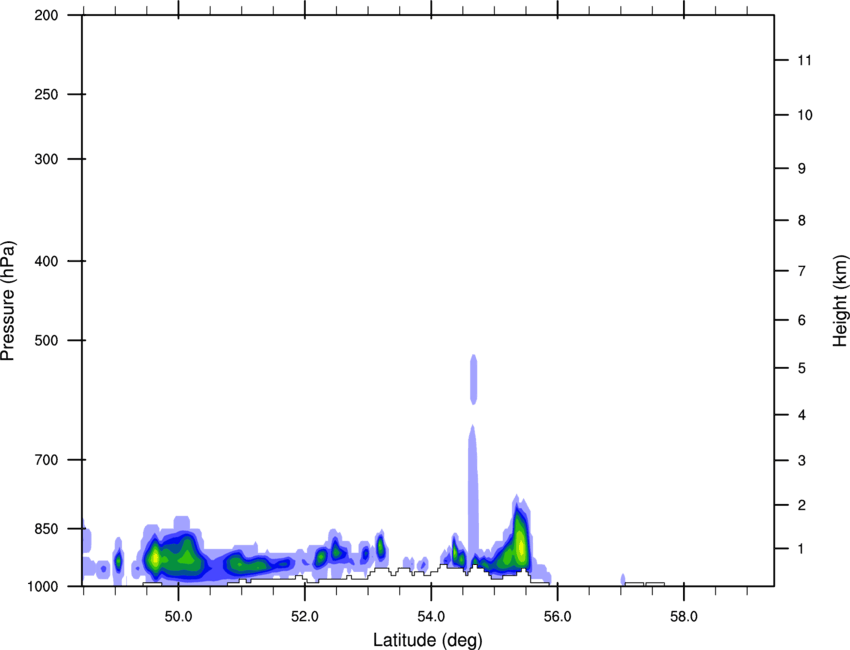
Task: Click the 2 km height label
Action: [x=802, y=505]
